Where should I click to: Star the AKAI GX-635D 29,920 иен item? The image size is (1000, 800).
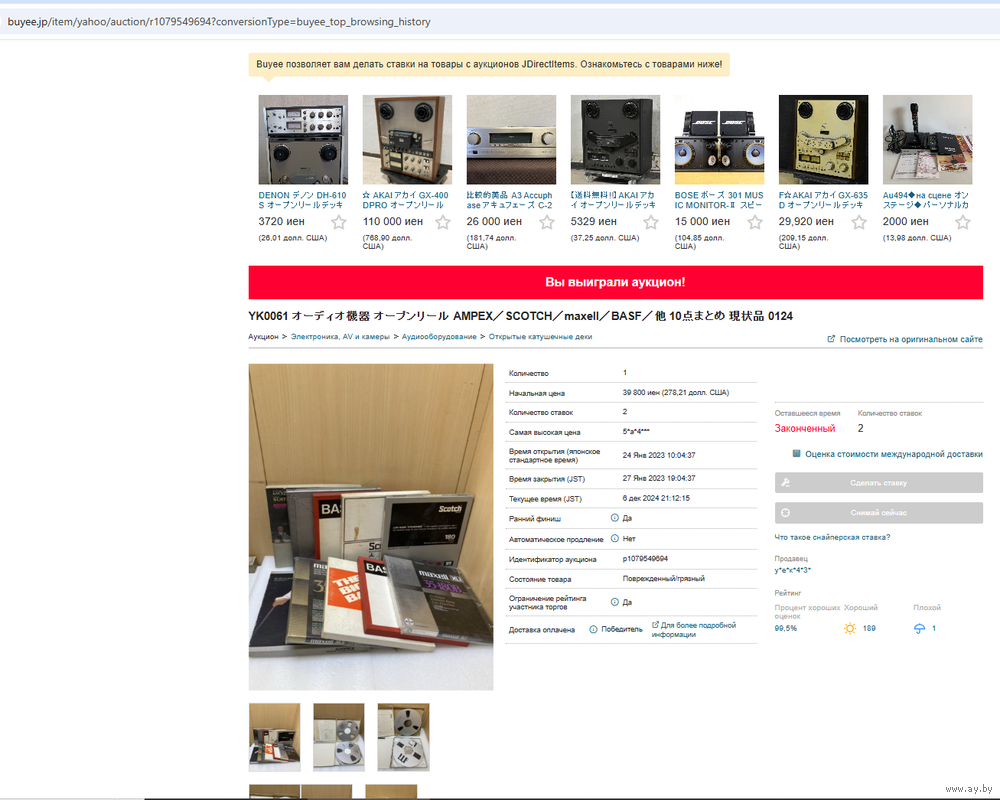pyautogui.click(x=859, y=222)
